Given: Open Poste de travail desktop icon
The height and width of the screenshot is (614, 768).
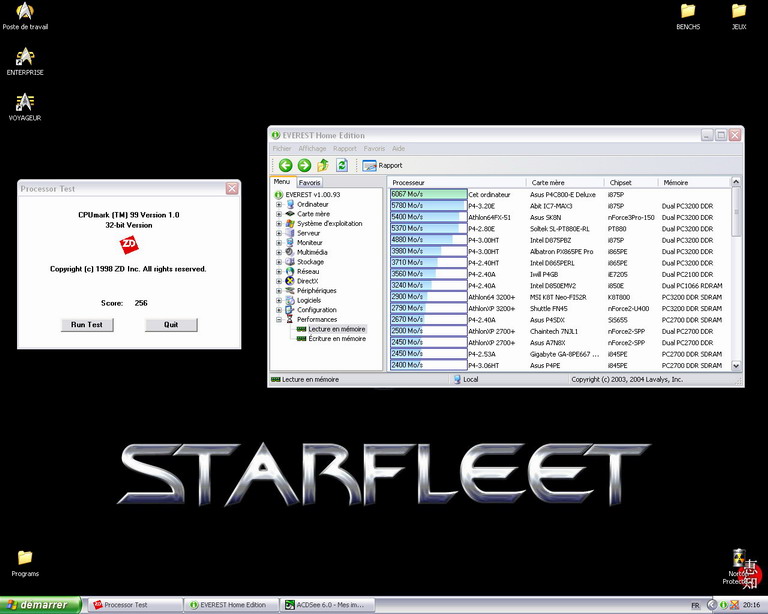Looking at the screenshot, I should coord(25,16).
